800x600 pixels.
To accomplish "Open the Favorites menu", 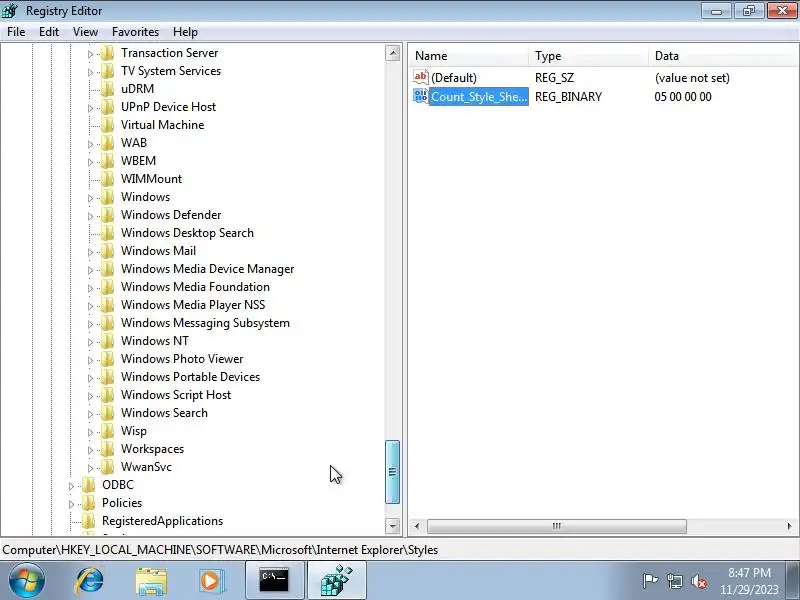I will pyautogui.click(x=135, y=32).
